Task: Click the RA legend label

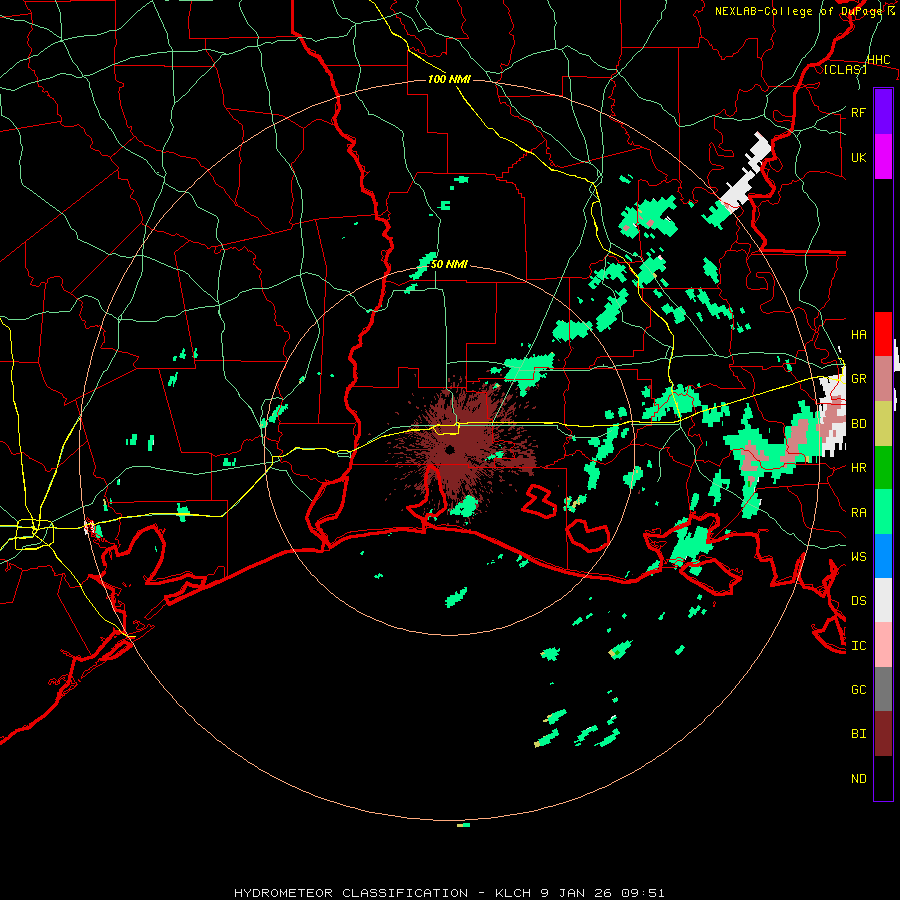Action: tap(858, 513)
